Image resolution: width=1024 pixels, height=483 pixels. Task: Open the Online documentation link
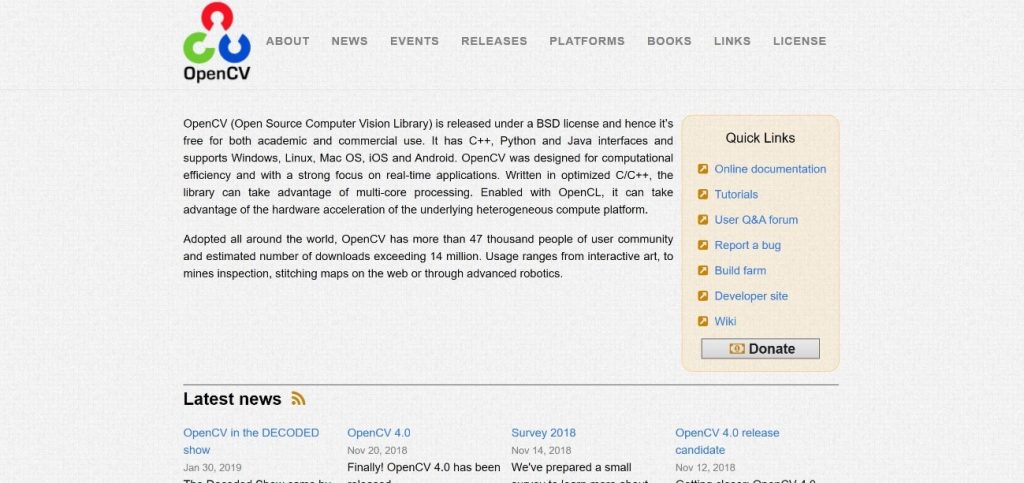[x=770, y=169]
